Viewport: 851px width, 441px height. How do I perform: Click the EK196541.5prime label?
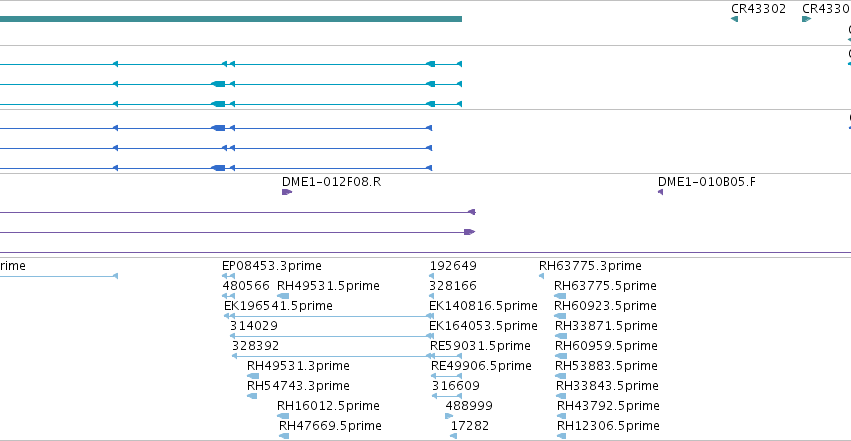(x=278, y=306)
